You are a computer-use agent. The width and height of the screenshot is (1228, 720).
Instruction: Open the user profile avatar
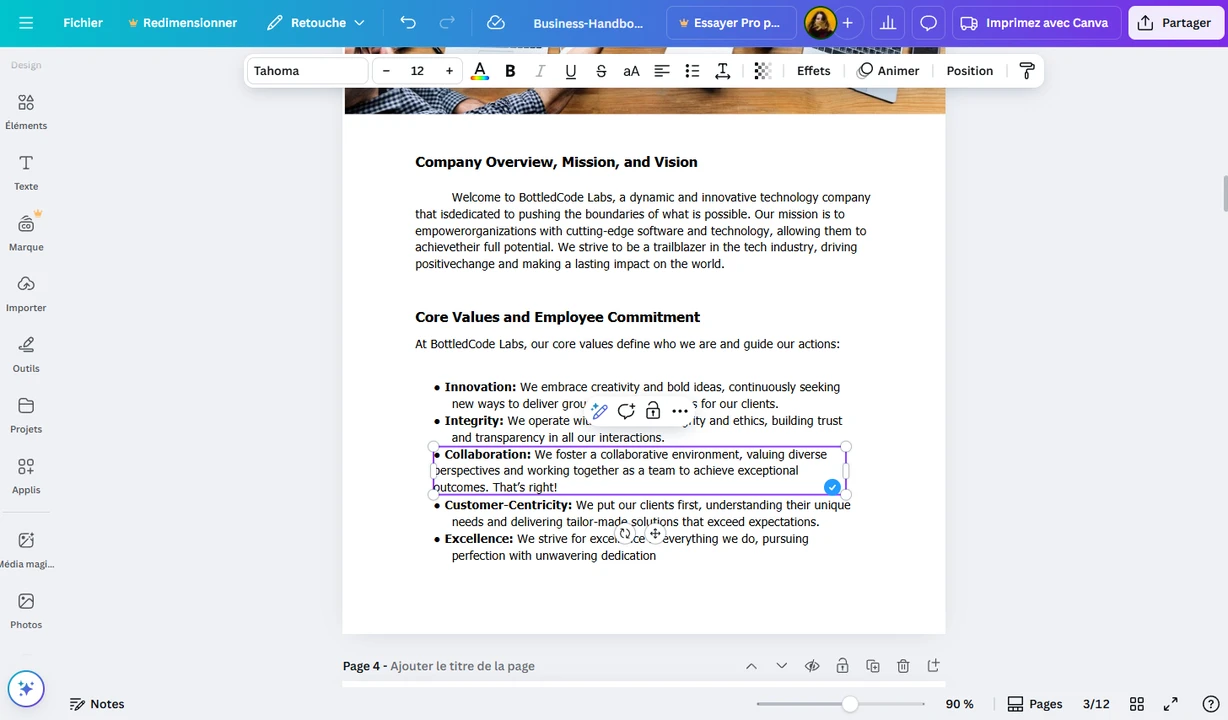click(820, 23)
